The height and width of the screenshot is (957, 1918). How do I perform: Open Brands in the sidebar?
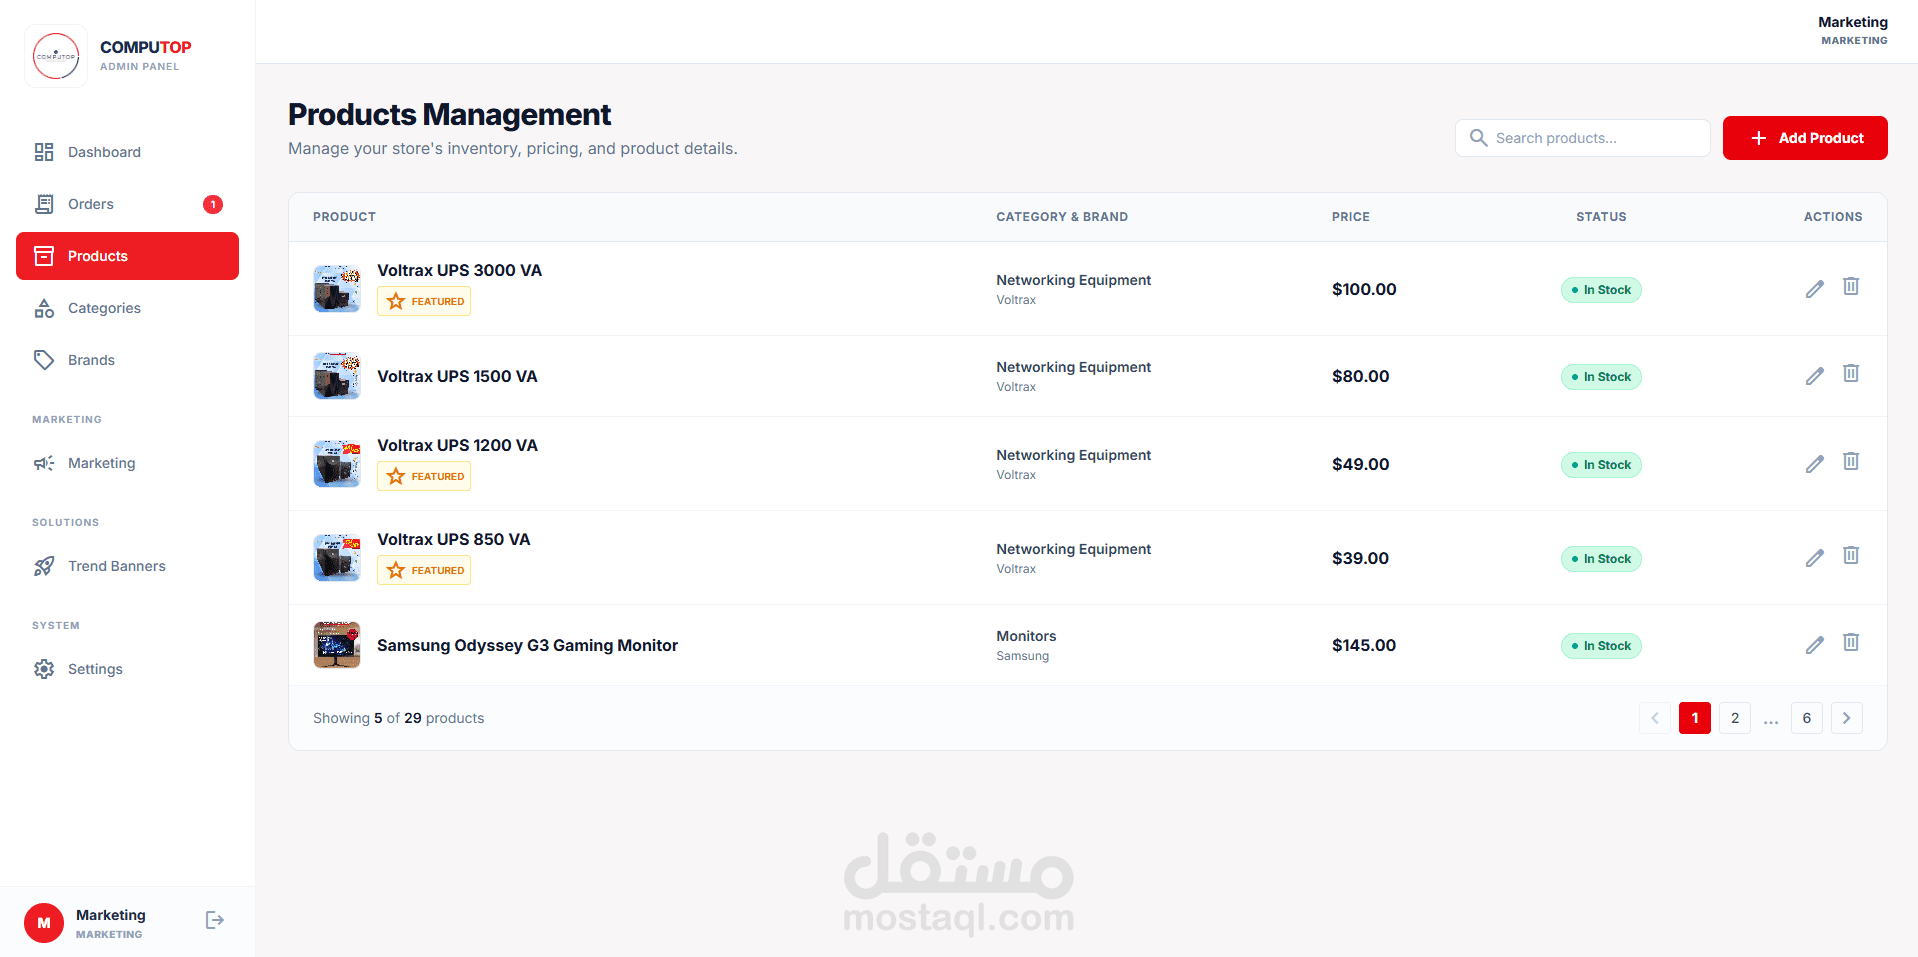click(127, 360)
